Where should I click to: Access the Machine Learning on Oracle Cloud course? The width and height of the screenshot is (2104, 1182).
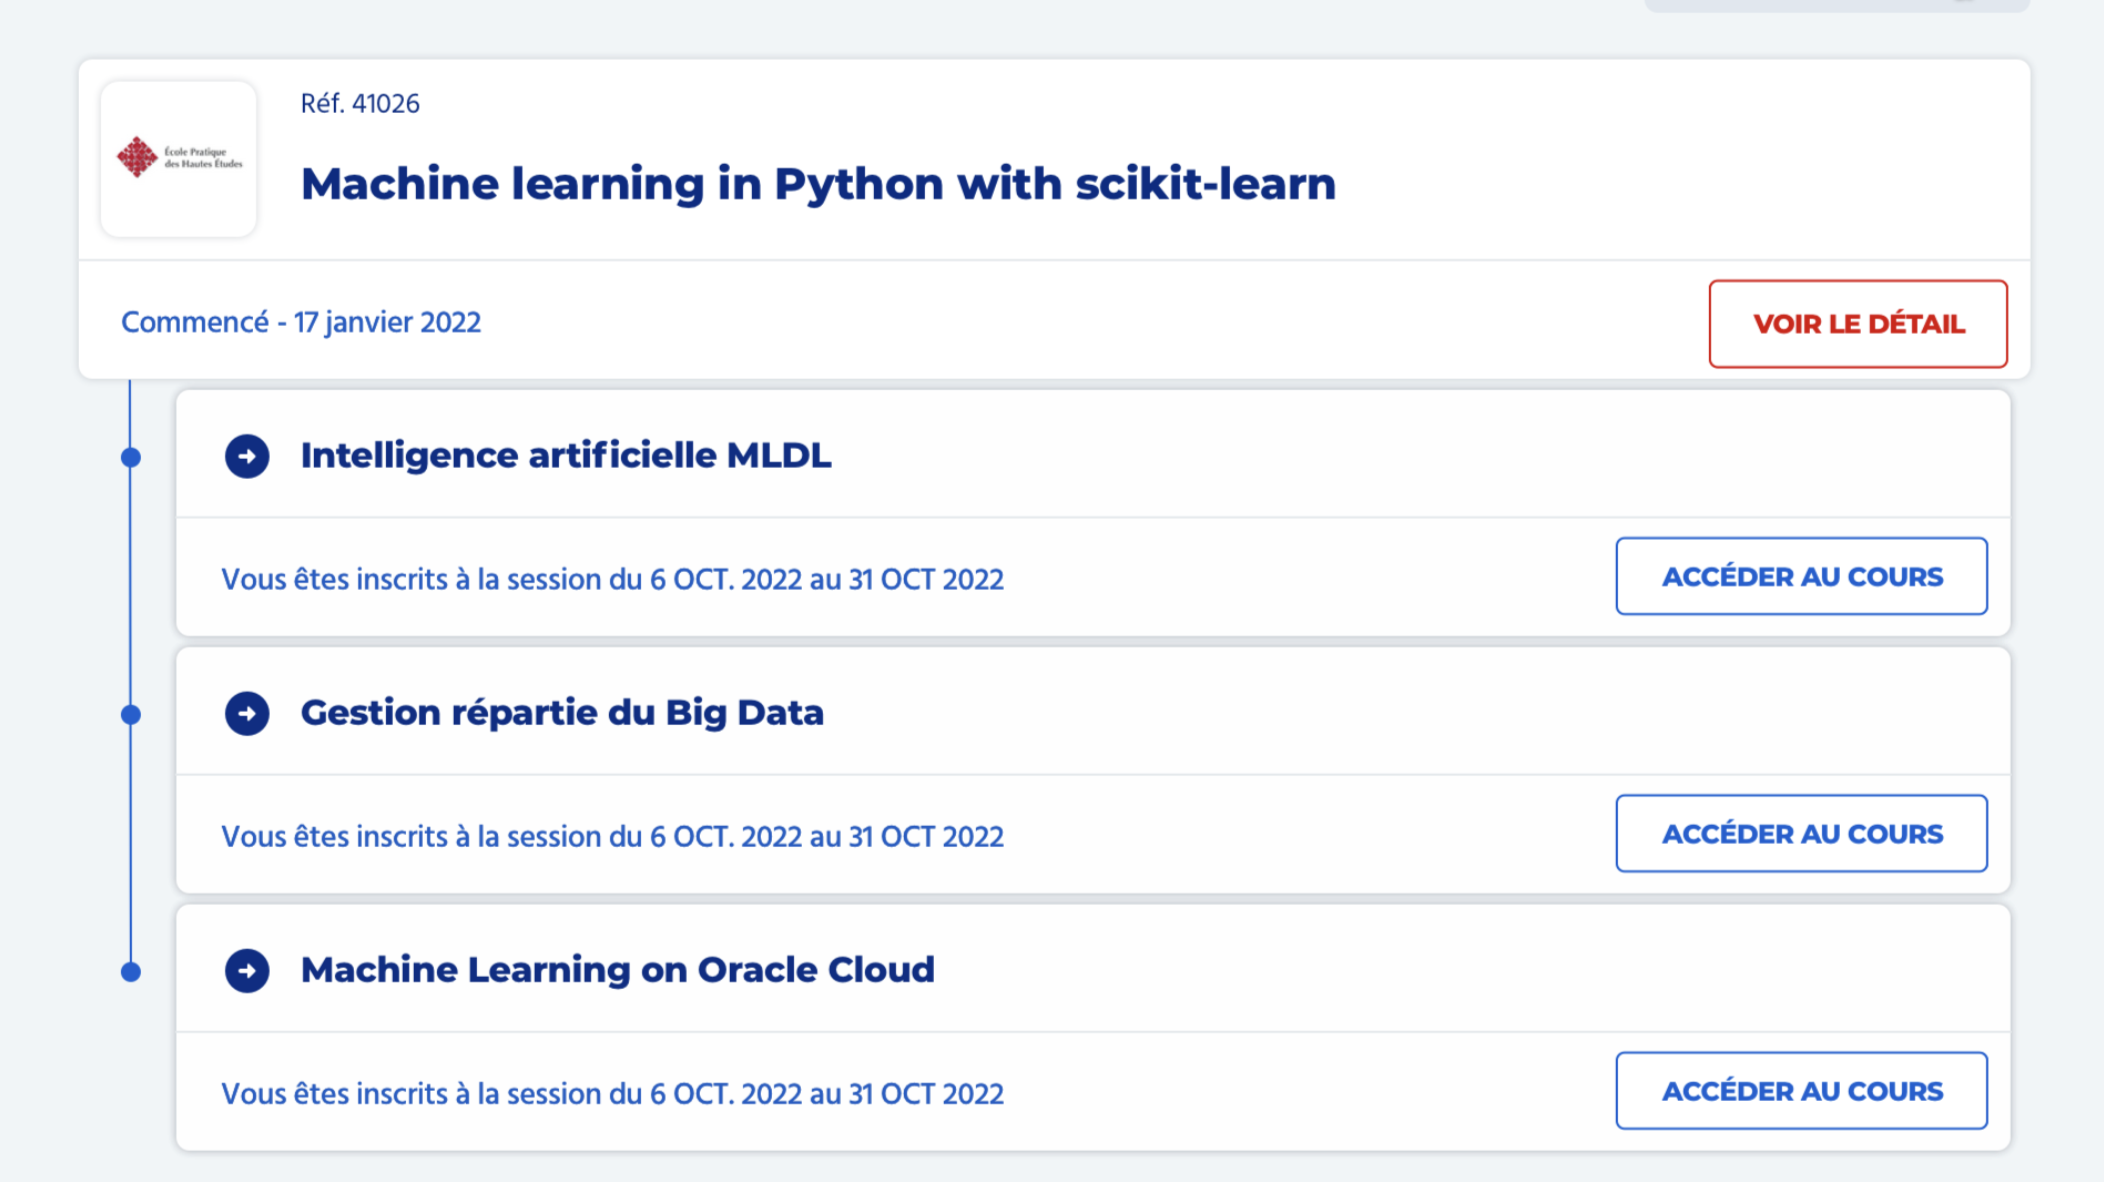tap(1801, 1090)
